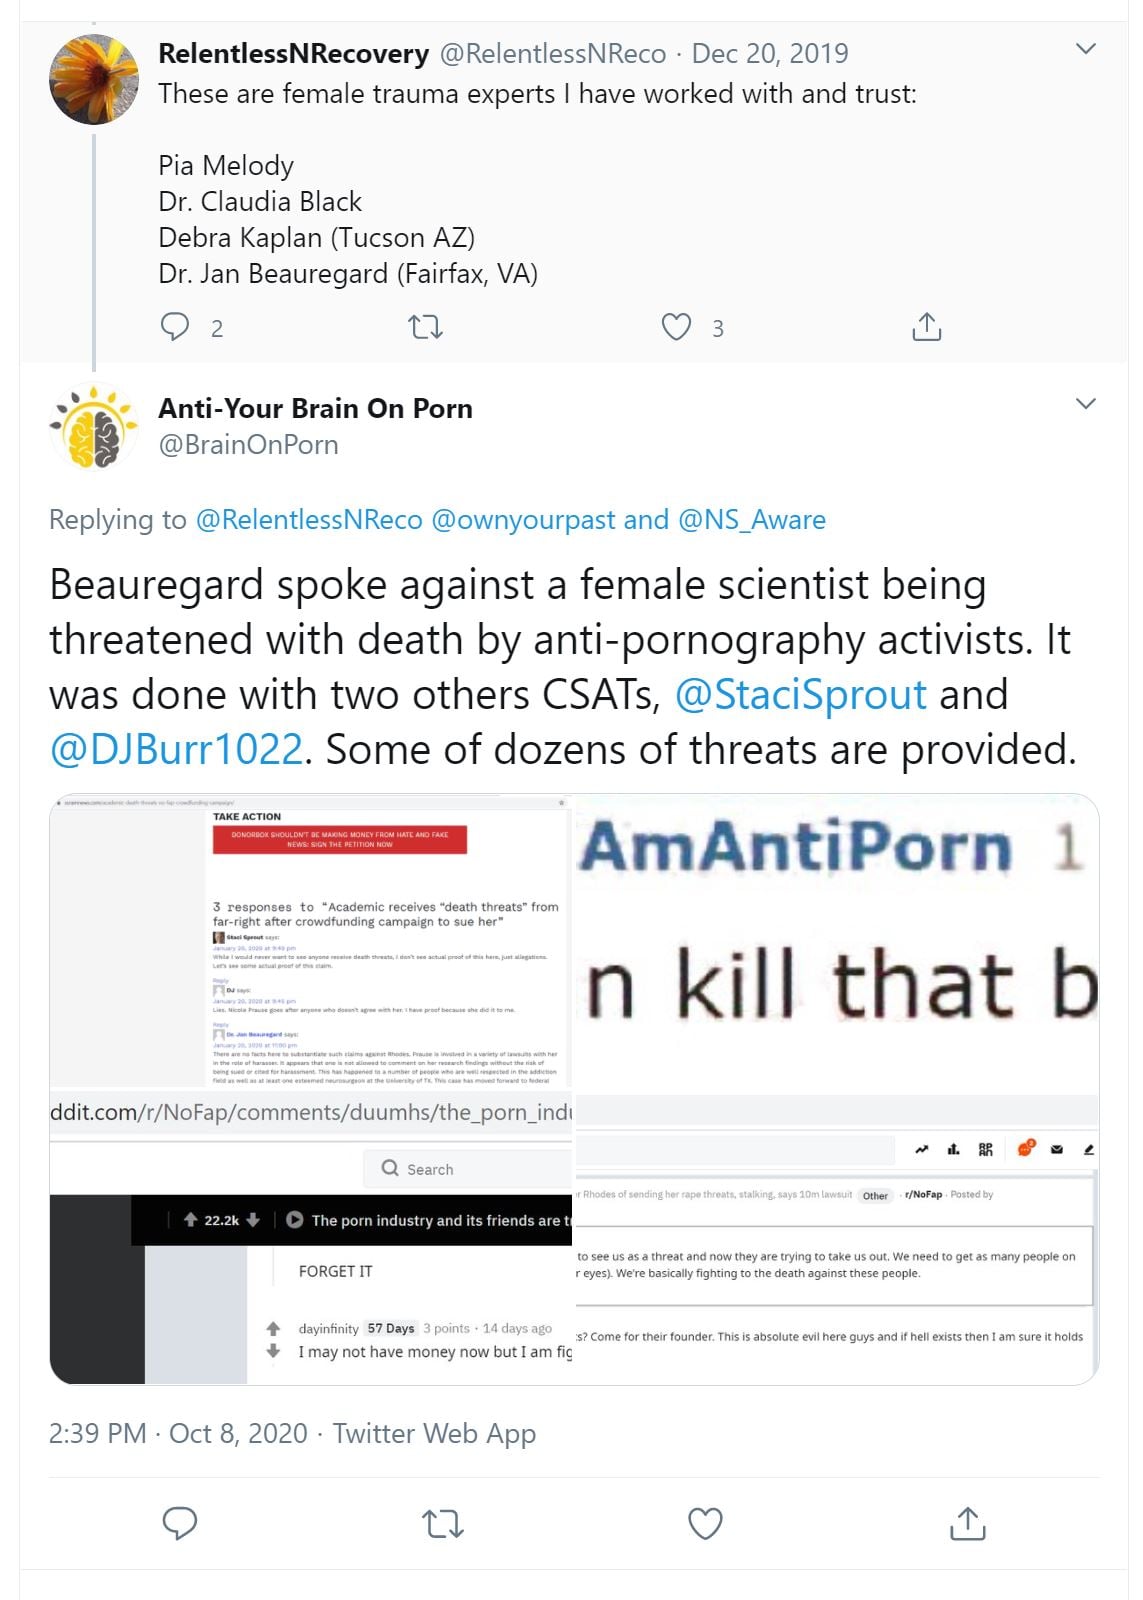
Task: Open the RelentlessNRecovery tweet options chevron
Action: point(1086,49)
